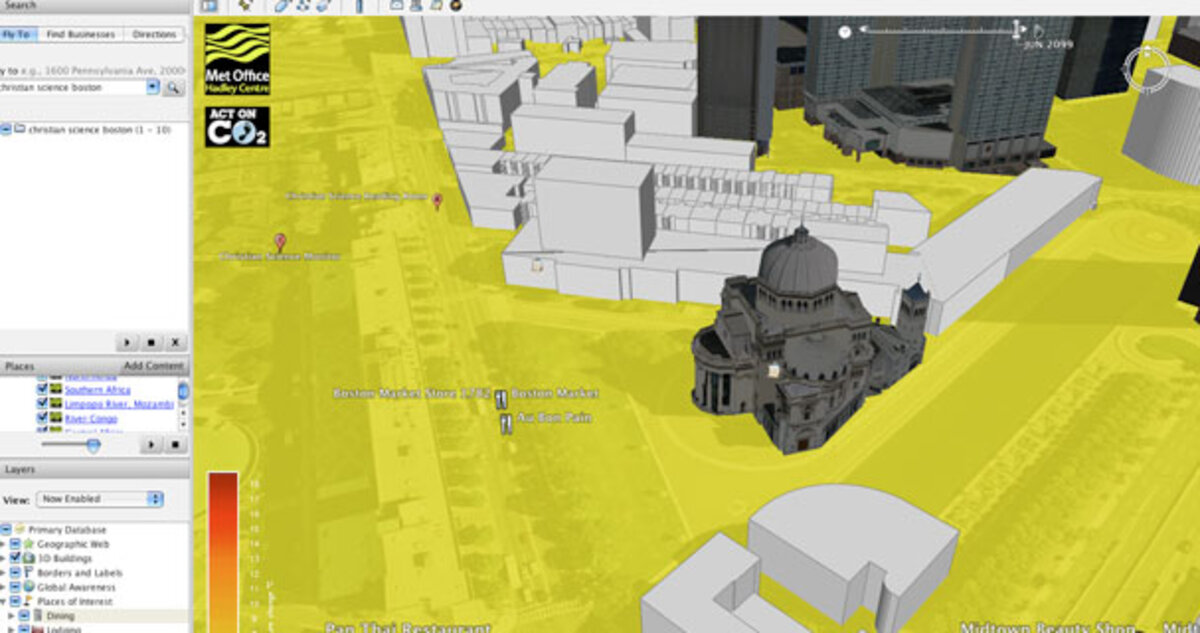Image resolution: width=1200 pixels, height=633 pixels.
Task: Click the magnifier search button
Action: 173,88
